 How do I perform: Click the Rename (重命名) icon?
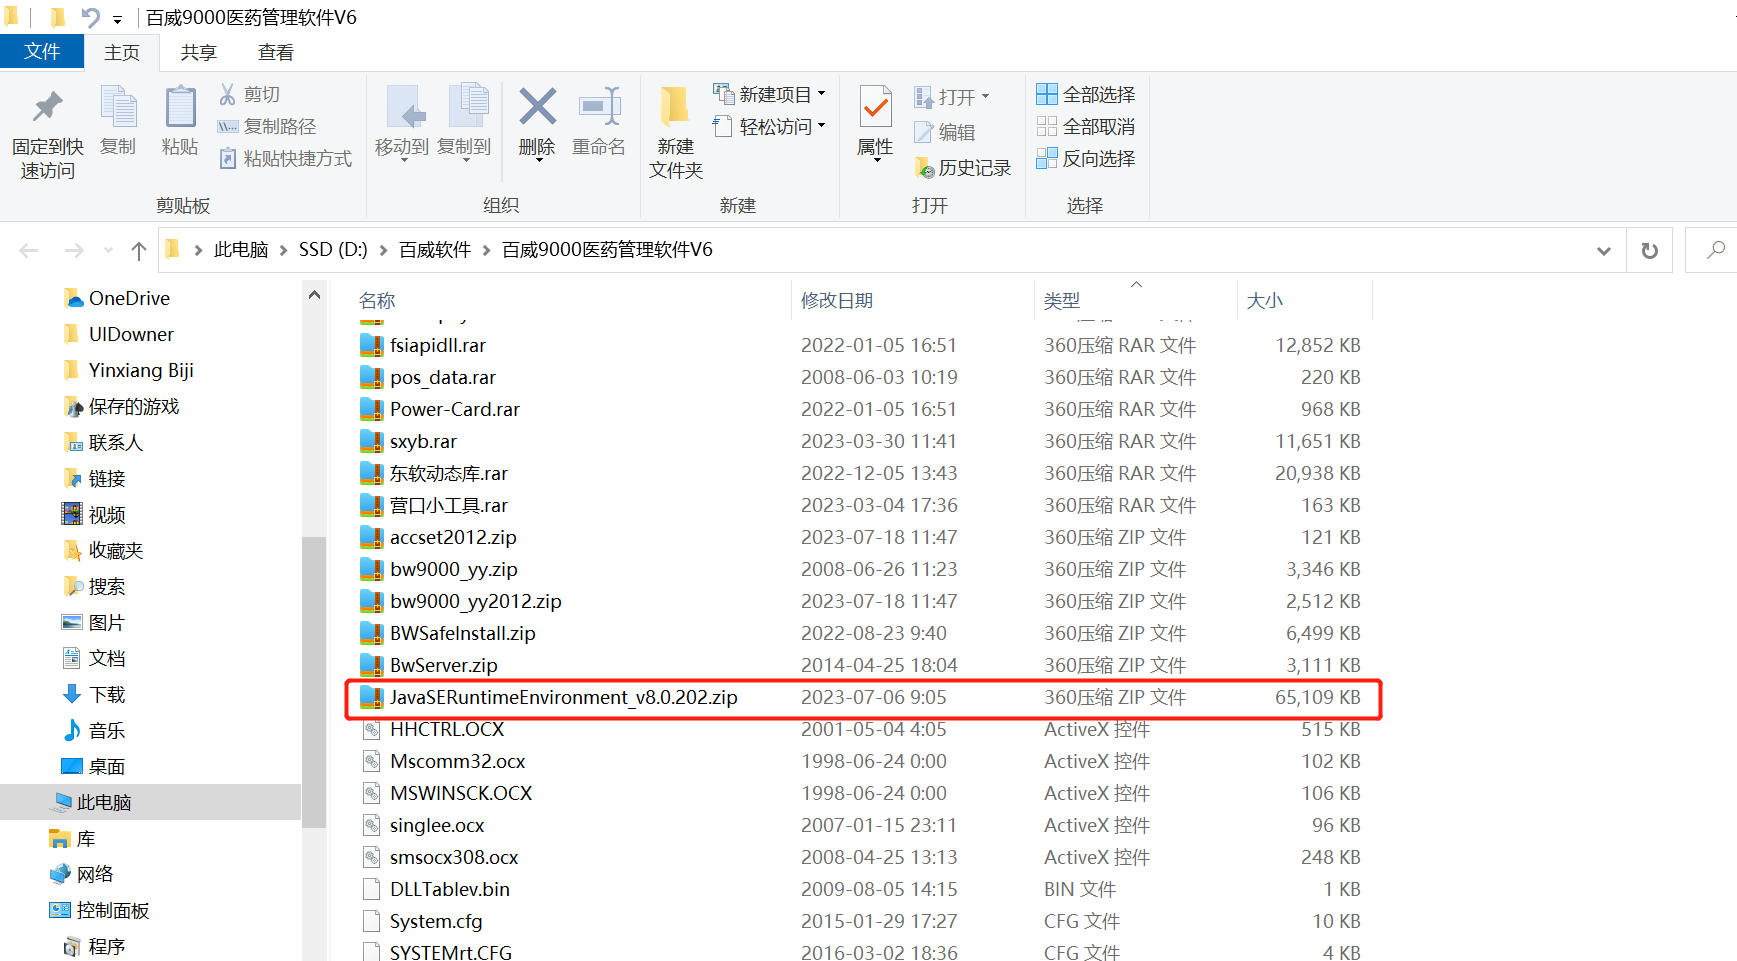[599, 108]
